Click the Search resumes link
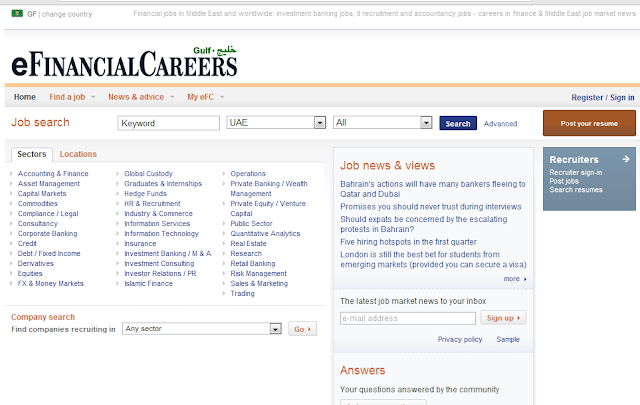 click(576, 190)
